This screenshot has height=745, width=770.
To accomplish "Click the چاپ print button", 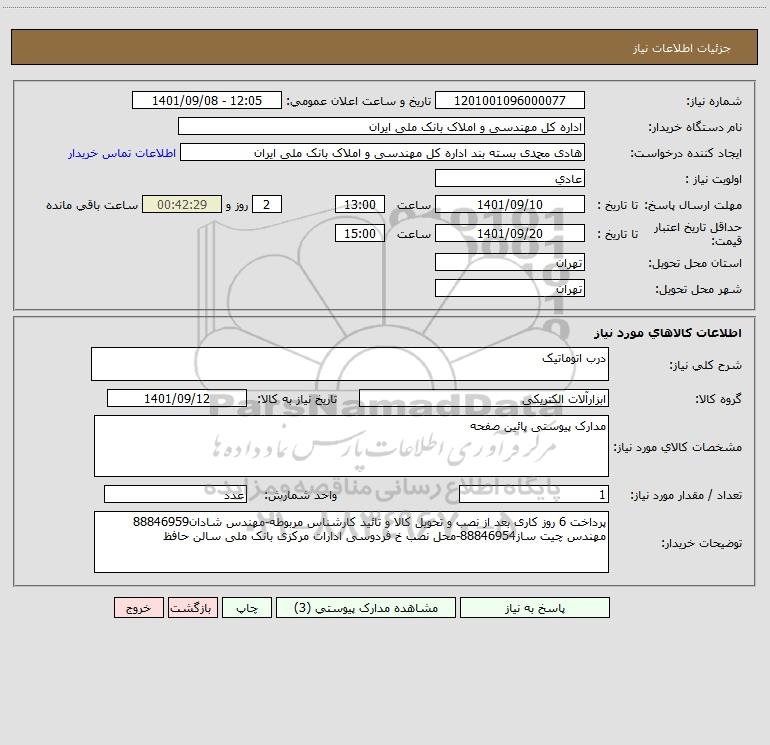I will click(247, 607).
